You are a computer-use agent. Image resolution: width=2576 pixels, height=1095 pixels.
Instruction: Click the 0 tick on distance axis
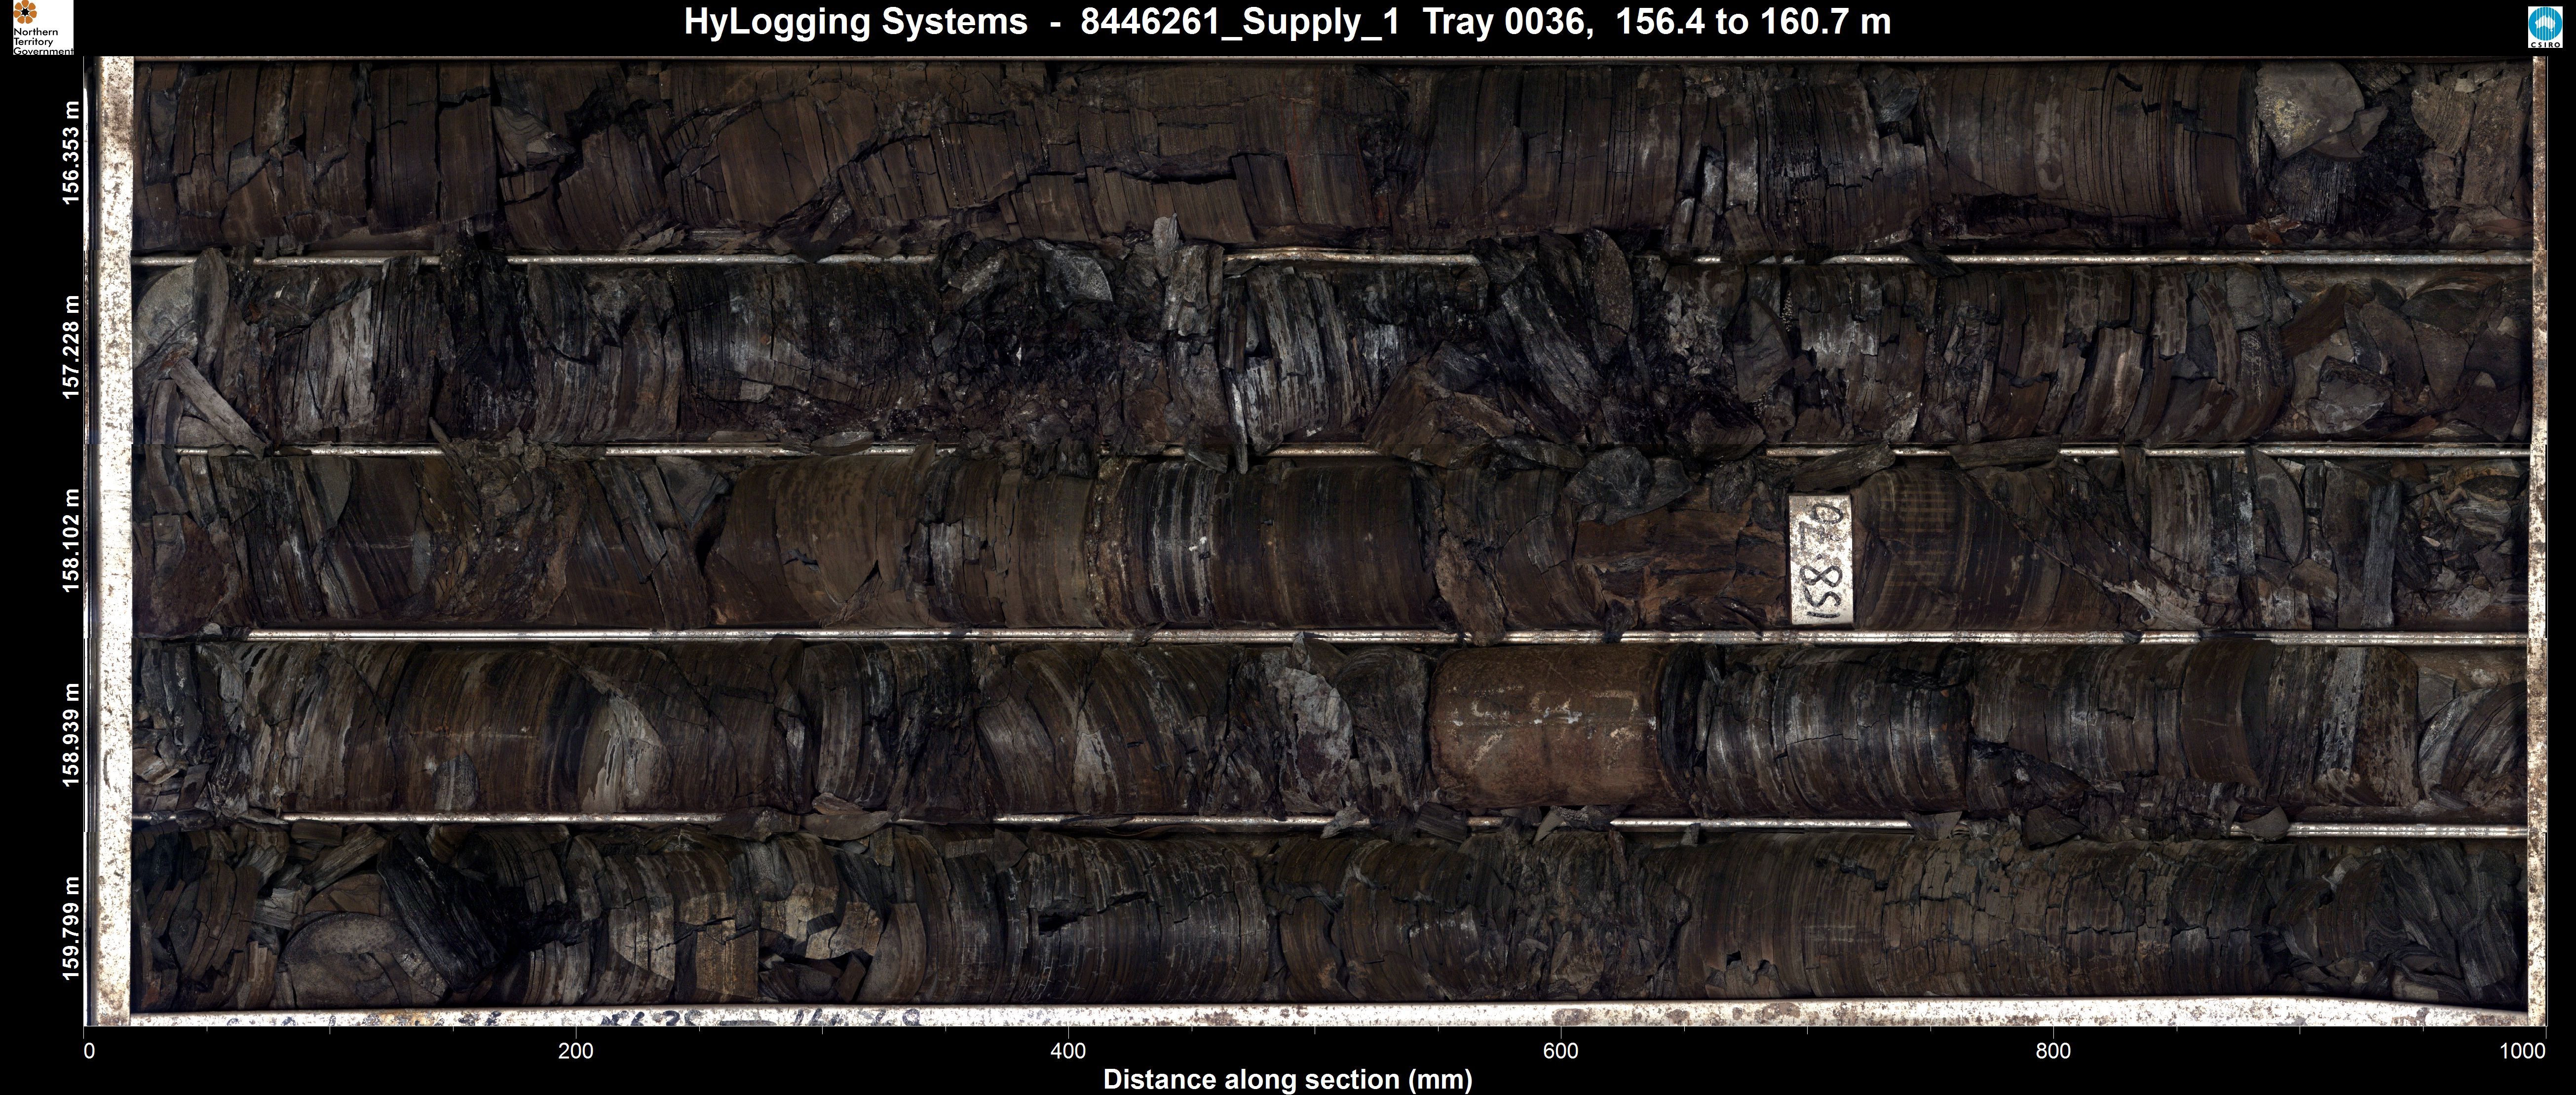(90, 1051)
